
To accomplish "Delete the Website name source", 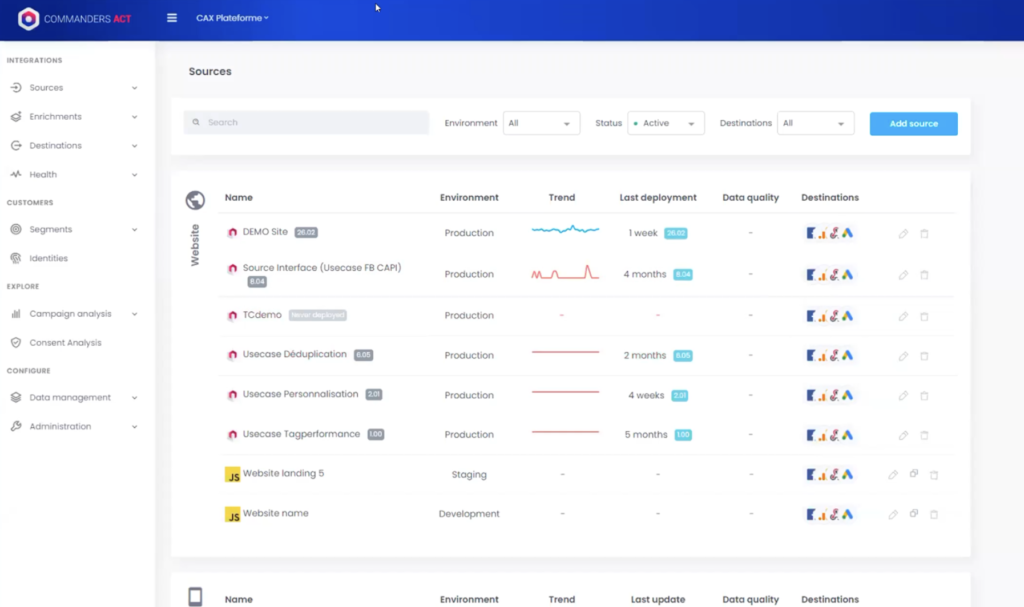I will (934, 515).
